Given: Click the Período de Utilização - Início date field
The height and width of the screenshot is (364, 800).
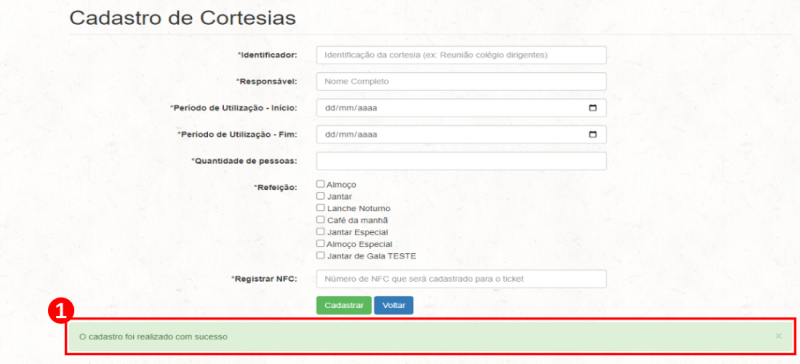Looking at the screenshot, I should 461,108.
